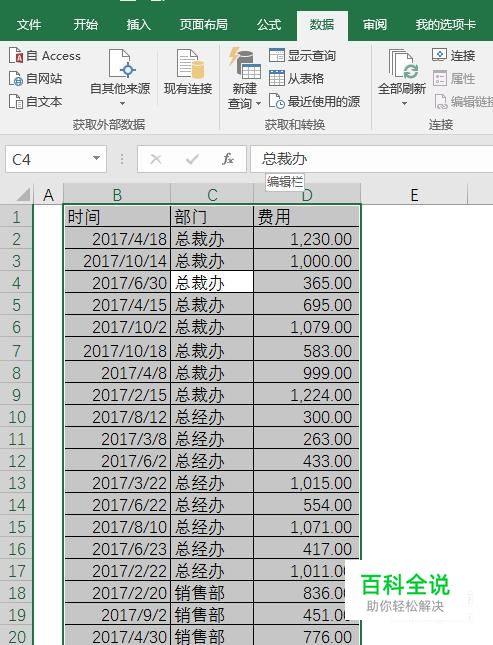This screenshot has height=645, width=493.
Task: Open Existing Connections (现有连接) icon
Action: pos(190,64)
